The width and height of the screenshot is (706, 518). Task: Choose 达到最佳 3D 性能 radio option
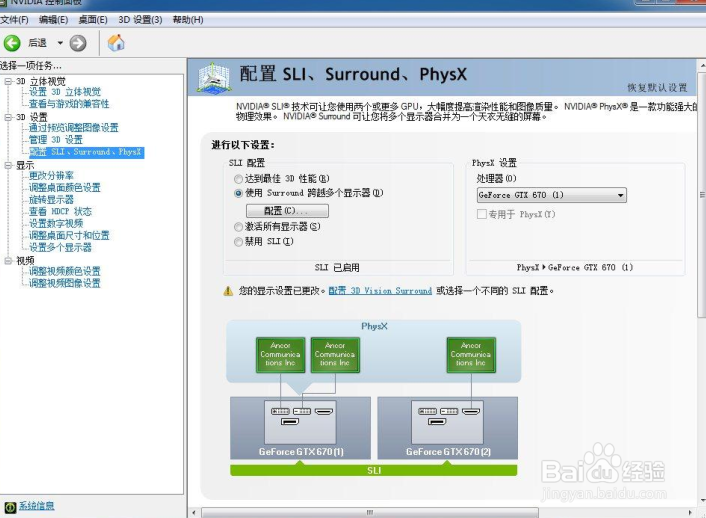coord(238,179)
